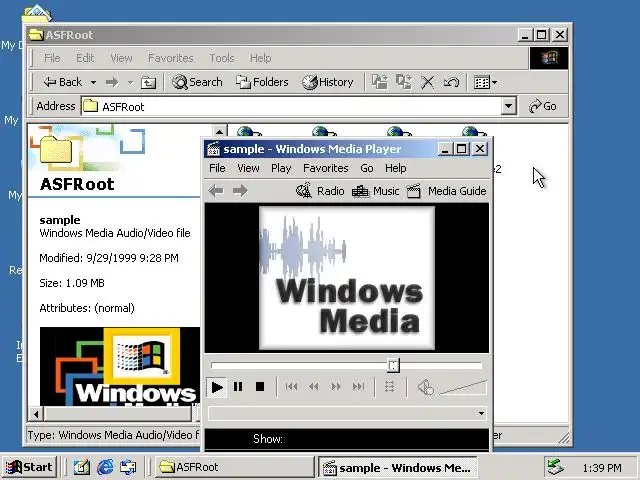Open Media Player Play menu
Image resolution: width=640 pixels, height=480 pixels.
click(x=281, y=168)
